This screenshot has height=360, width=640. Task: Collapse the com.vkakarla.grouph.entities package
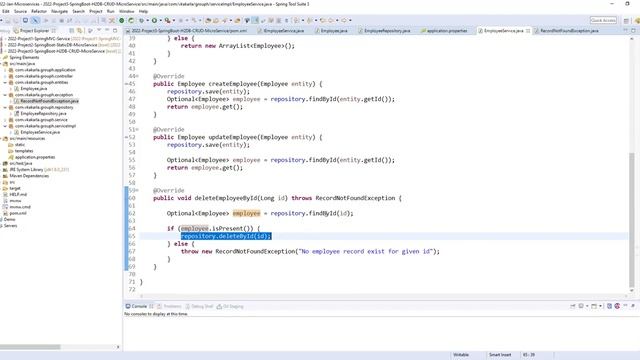[x=5, y=82]
